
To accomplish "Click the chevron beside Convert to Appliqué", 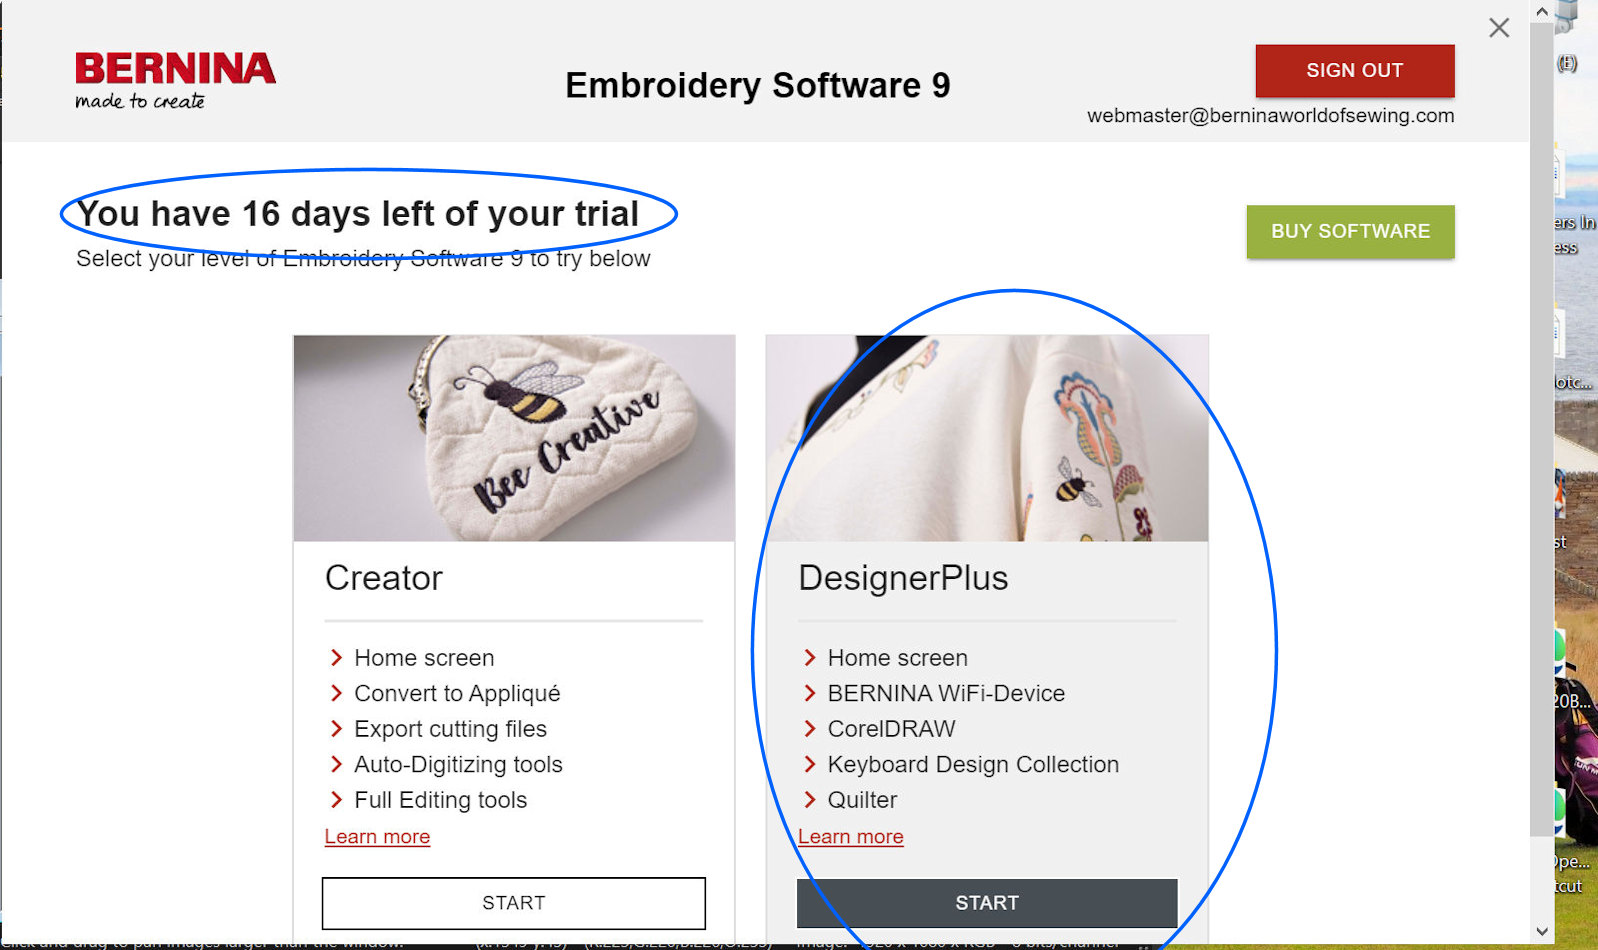I will [336, 693].
